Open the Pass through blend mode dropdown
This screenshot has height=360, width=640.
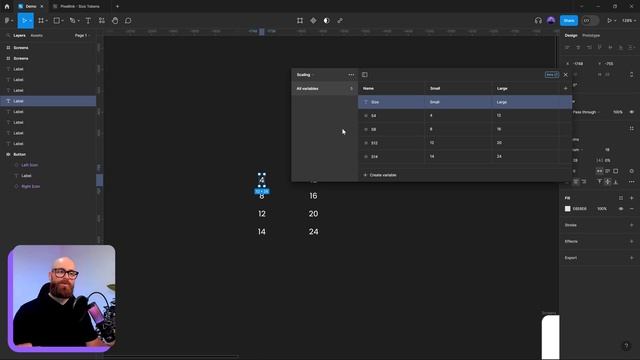click(586, 112)
